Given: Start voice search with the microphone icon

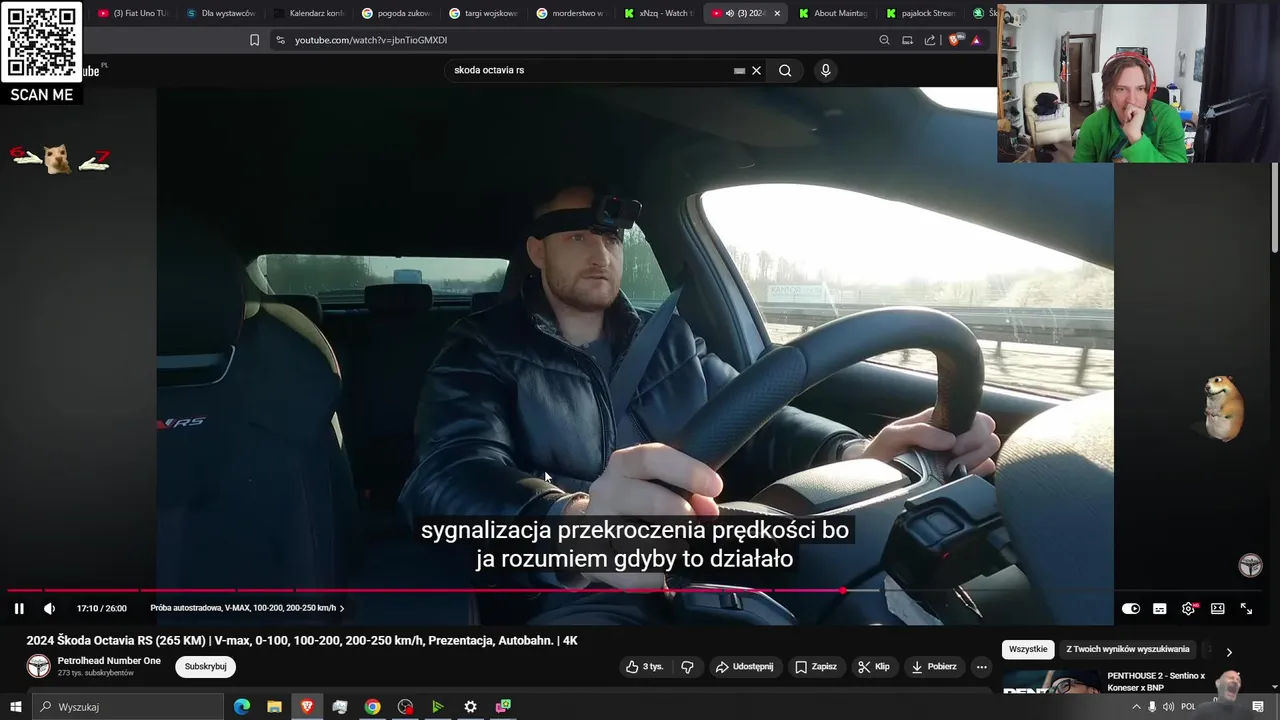Looking at the screenshot, I should click(825, 70).
